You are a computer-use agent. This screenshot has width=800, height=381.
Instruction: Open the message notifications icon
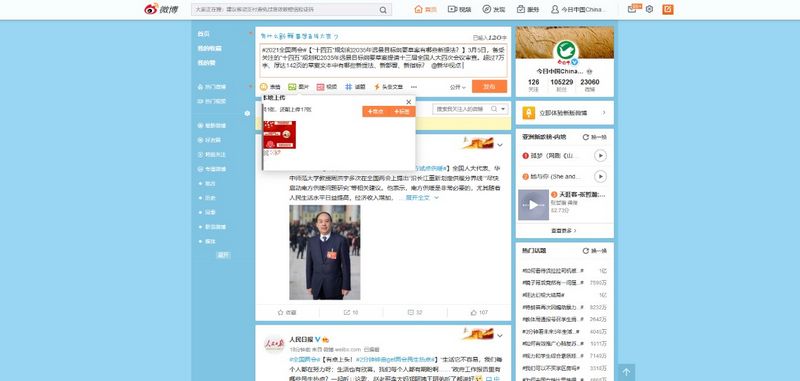633,9
